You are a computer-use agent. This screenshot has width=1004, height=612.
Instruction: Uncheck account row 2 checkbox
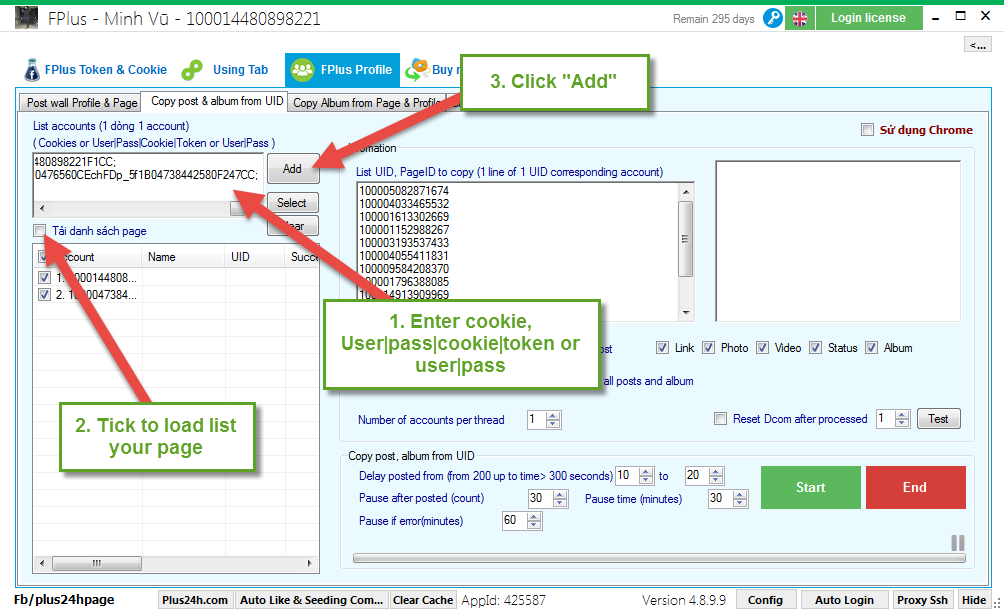pos(44,295)
